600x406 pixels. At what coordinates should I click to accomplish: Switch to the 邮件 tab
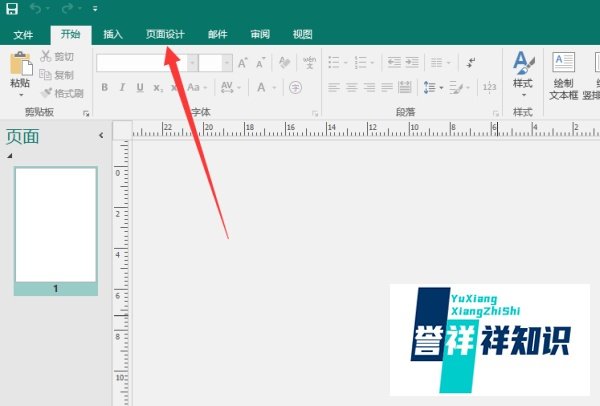coord(217,34)
